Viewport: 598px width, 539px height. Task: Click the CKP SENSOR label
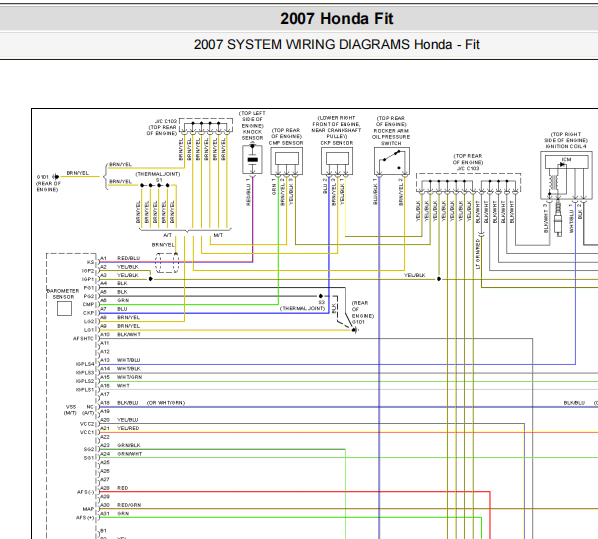click(337, 143)
